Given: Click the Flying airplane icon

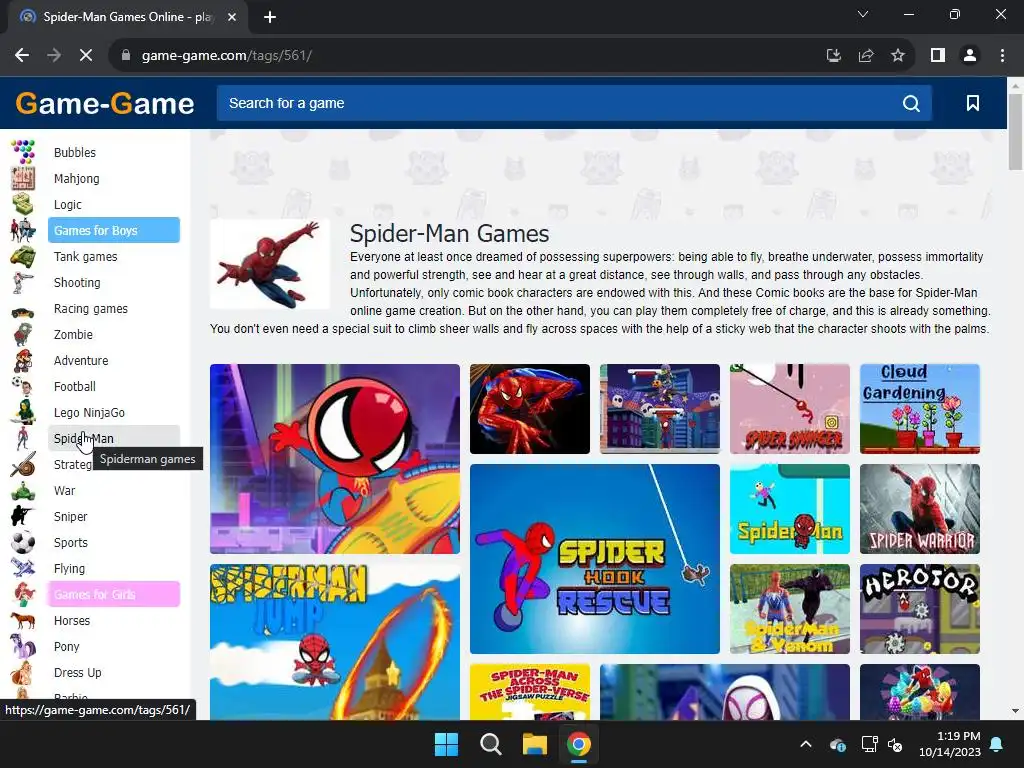Looking at the screenshot, I should (24, 568).
